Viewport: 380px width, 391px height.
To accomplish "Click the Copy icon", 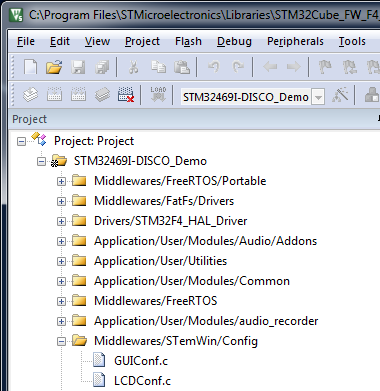I will tap(158, 67).
